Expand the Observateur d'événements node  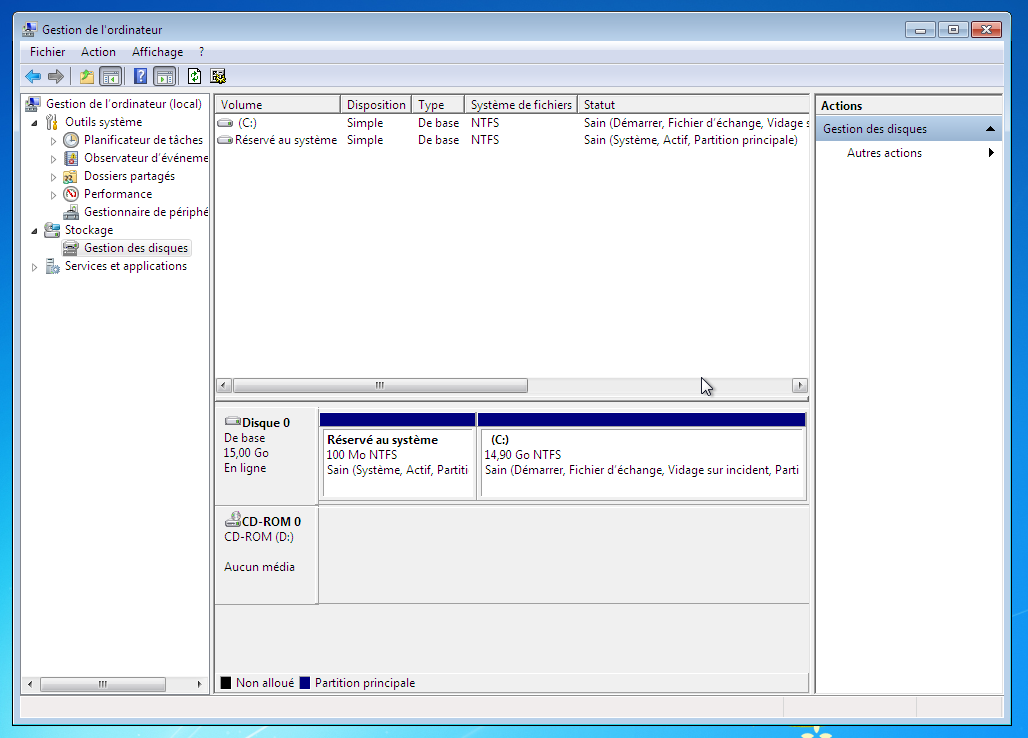click(x=53, y=159)
